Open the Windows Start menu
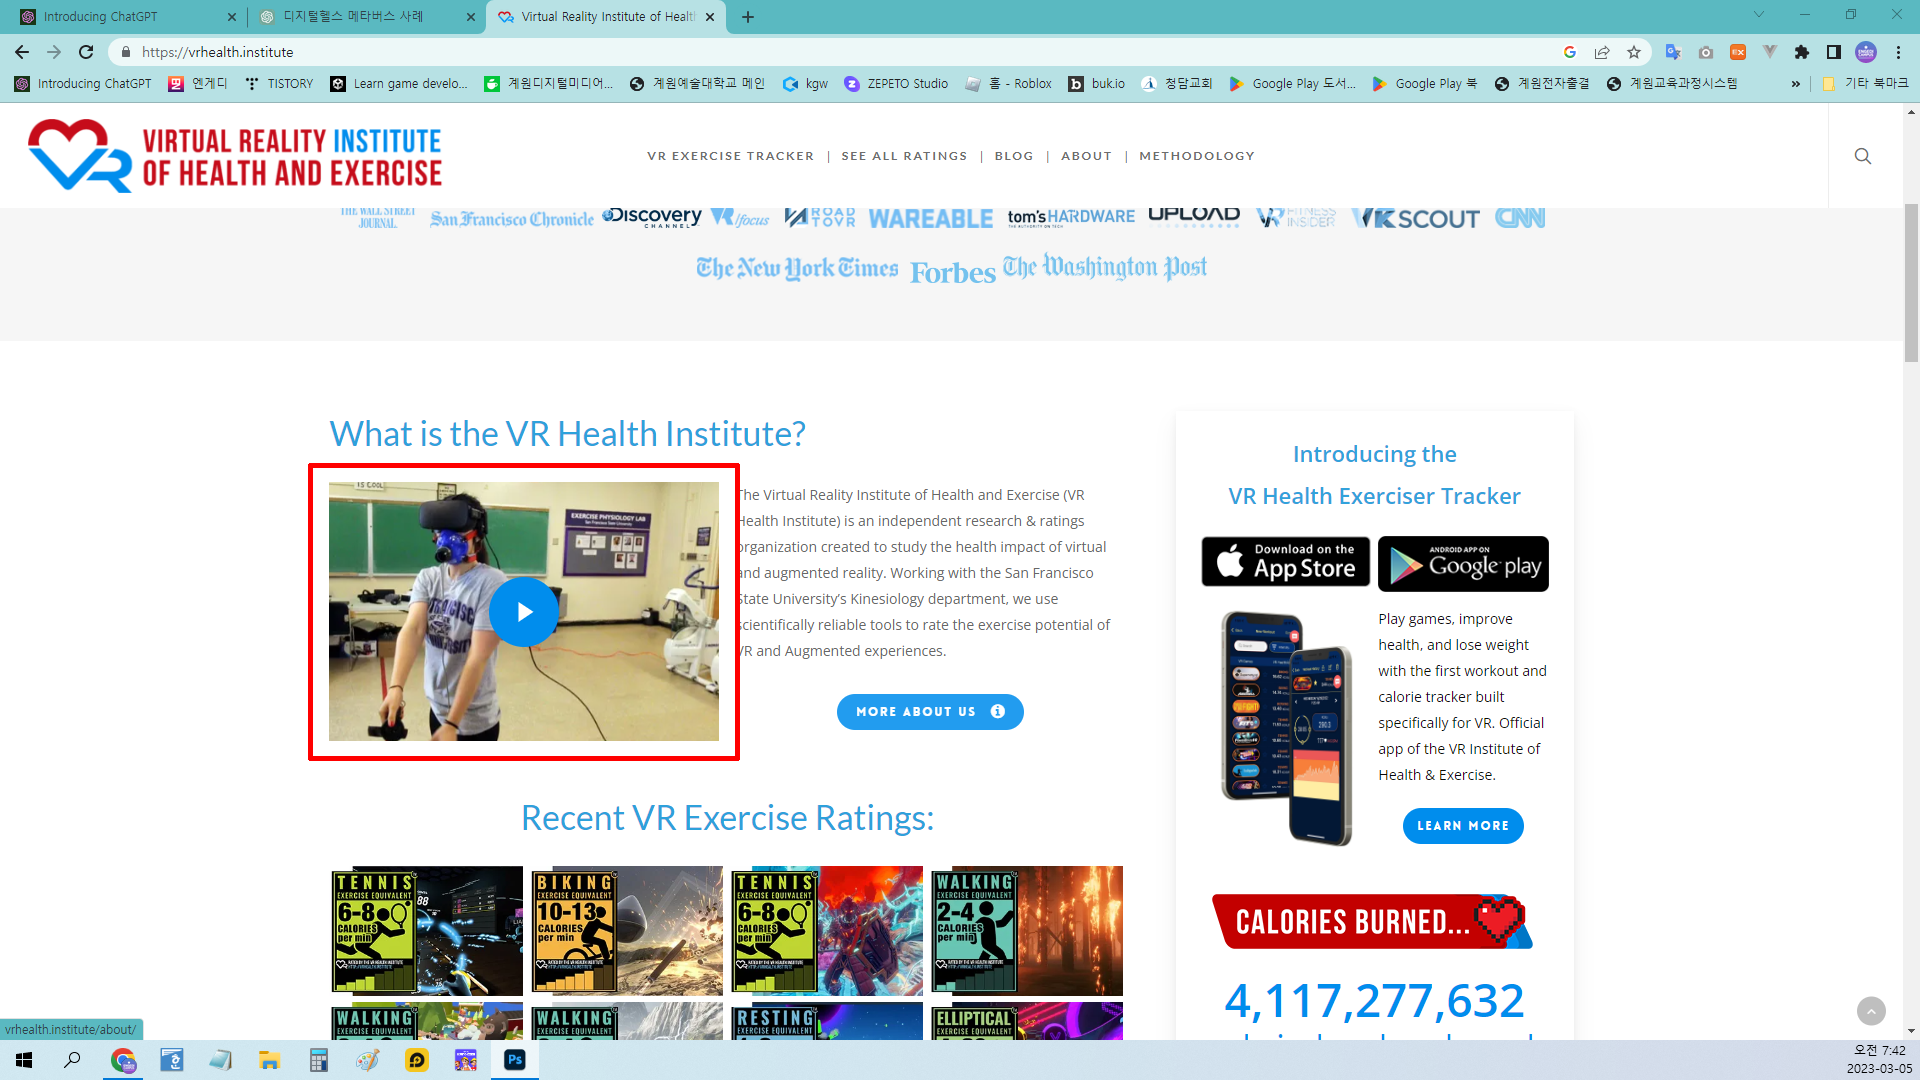Screen dimensions: 1920x1080 pyautogui.click(x=24, y=1060)
